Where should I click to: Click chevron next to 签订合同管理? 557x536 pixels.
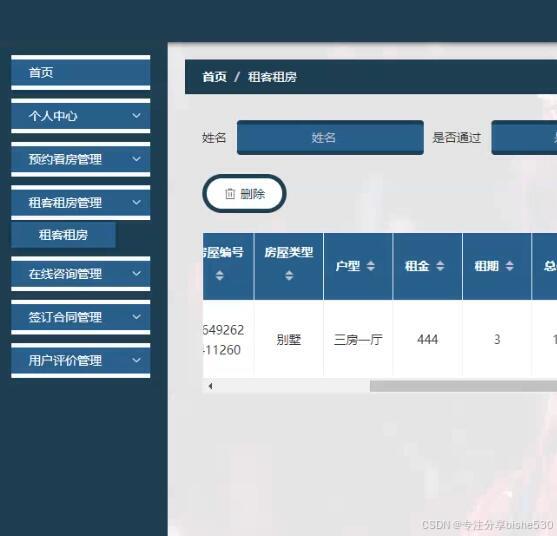pyautogui.click(x=136, y=317)
